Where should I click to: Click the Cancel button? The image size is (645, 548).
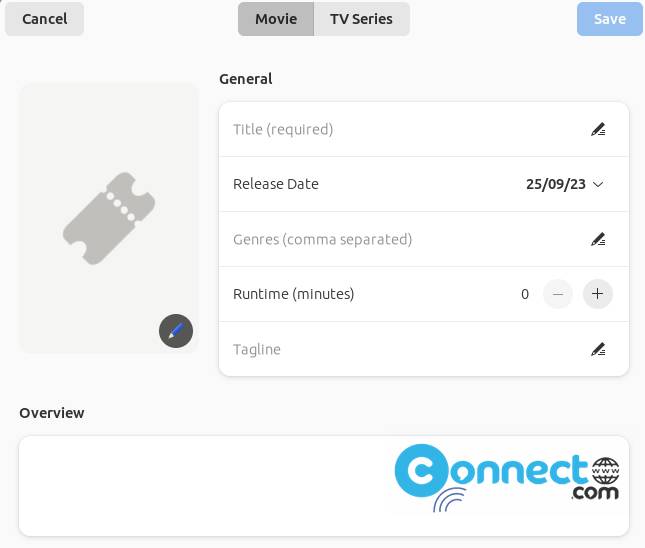(44, 19)
